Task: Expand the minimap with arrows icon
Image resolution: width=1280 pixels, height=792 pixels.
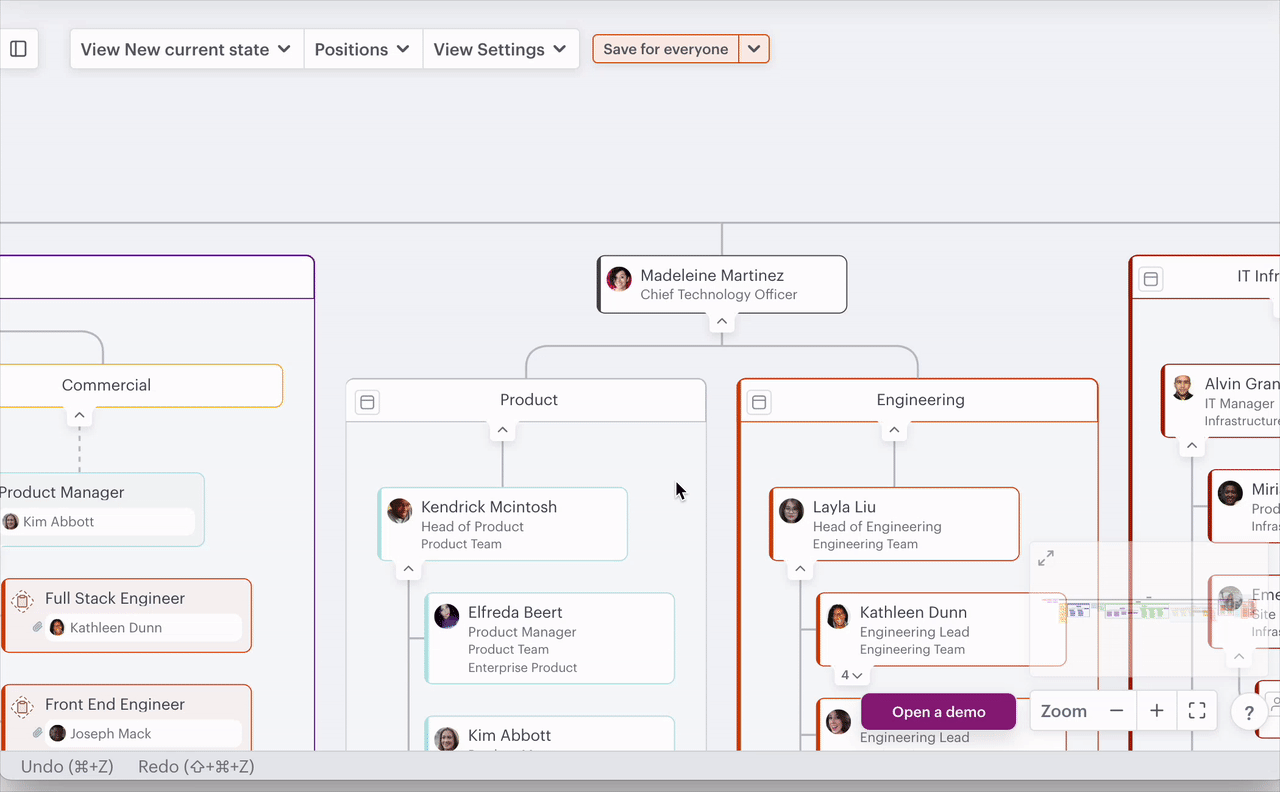Action: (1046, 558)
